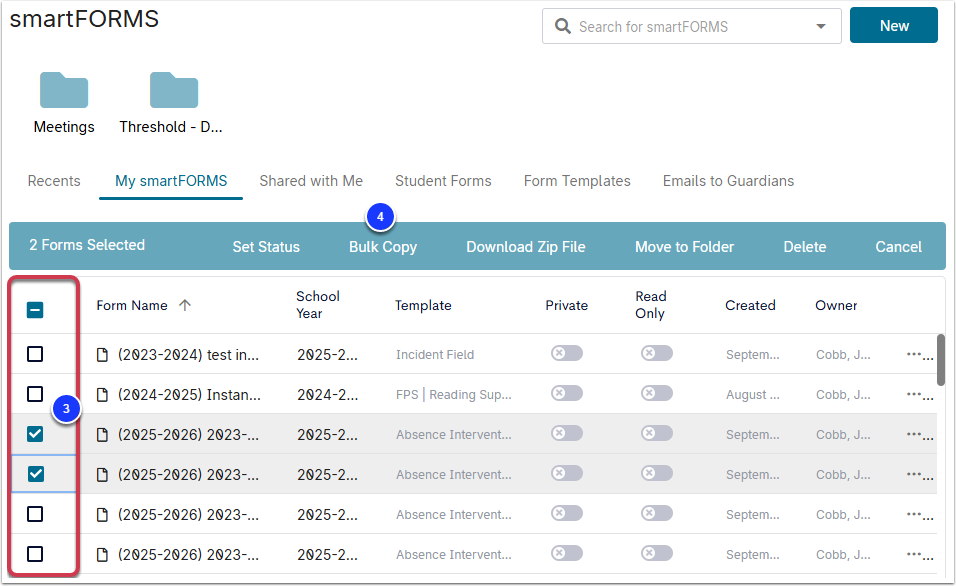This screenshot has height=586, width=956.
Task: Click the 2024-2... school year cell
Action: coord(327,395)
